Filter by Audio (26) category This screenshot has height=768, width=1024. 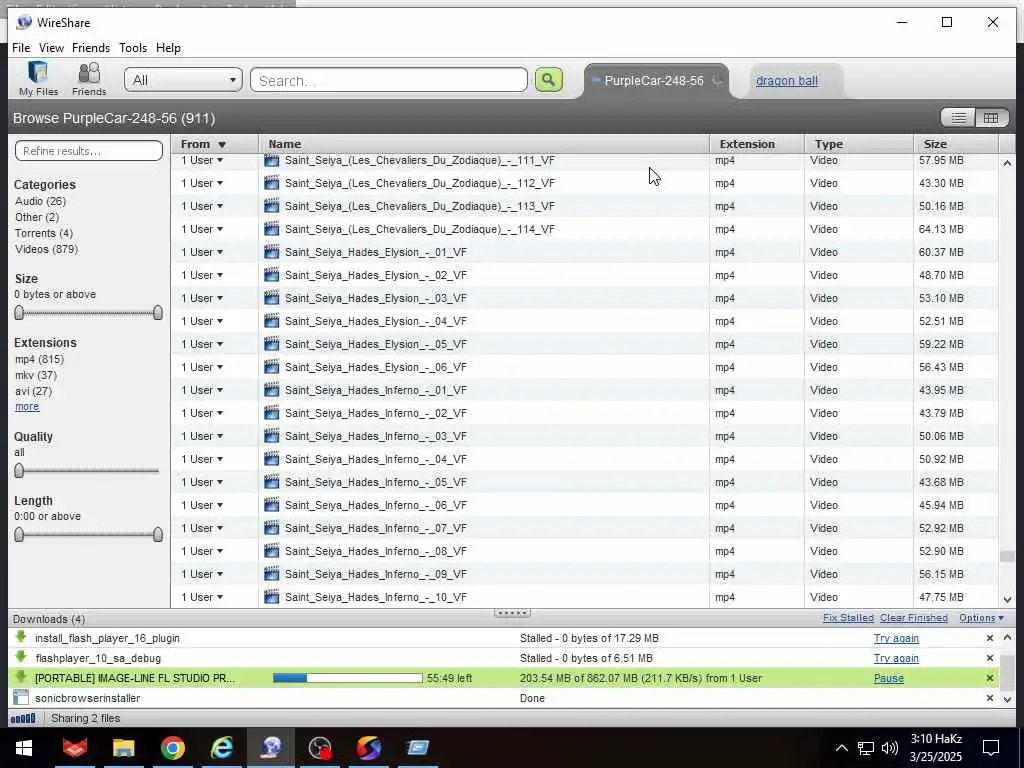(x=40, y=201)
